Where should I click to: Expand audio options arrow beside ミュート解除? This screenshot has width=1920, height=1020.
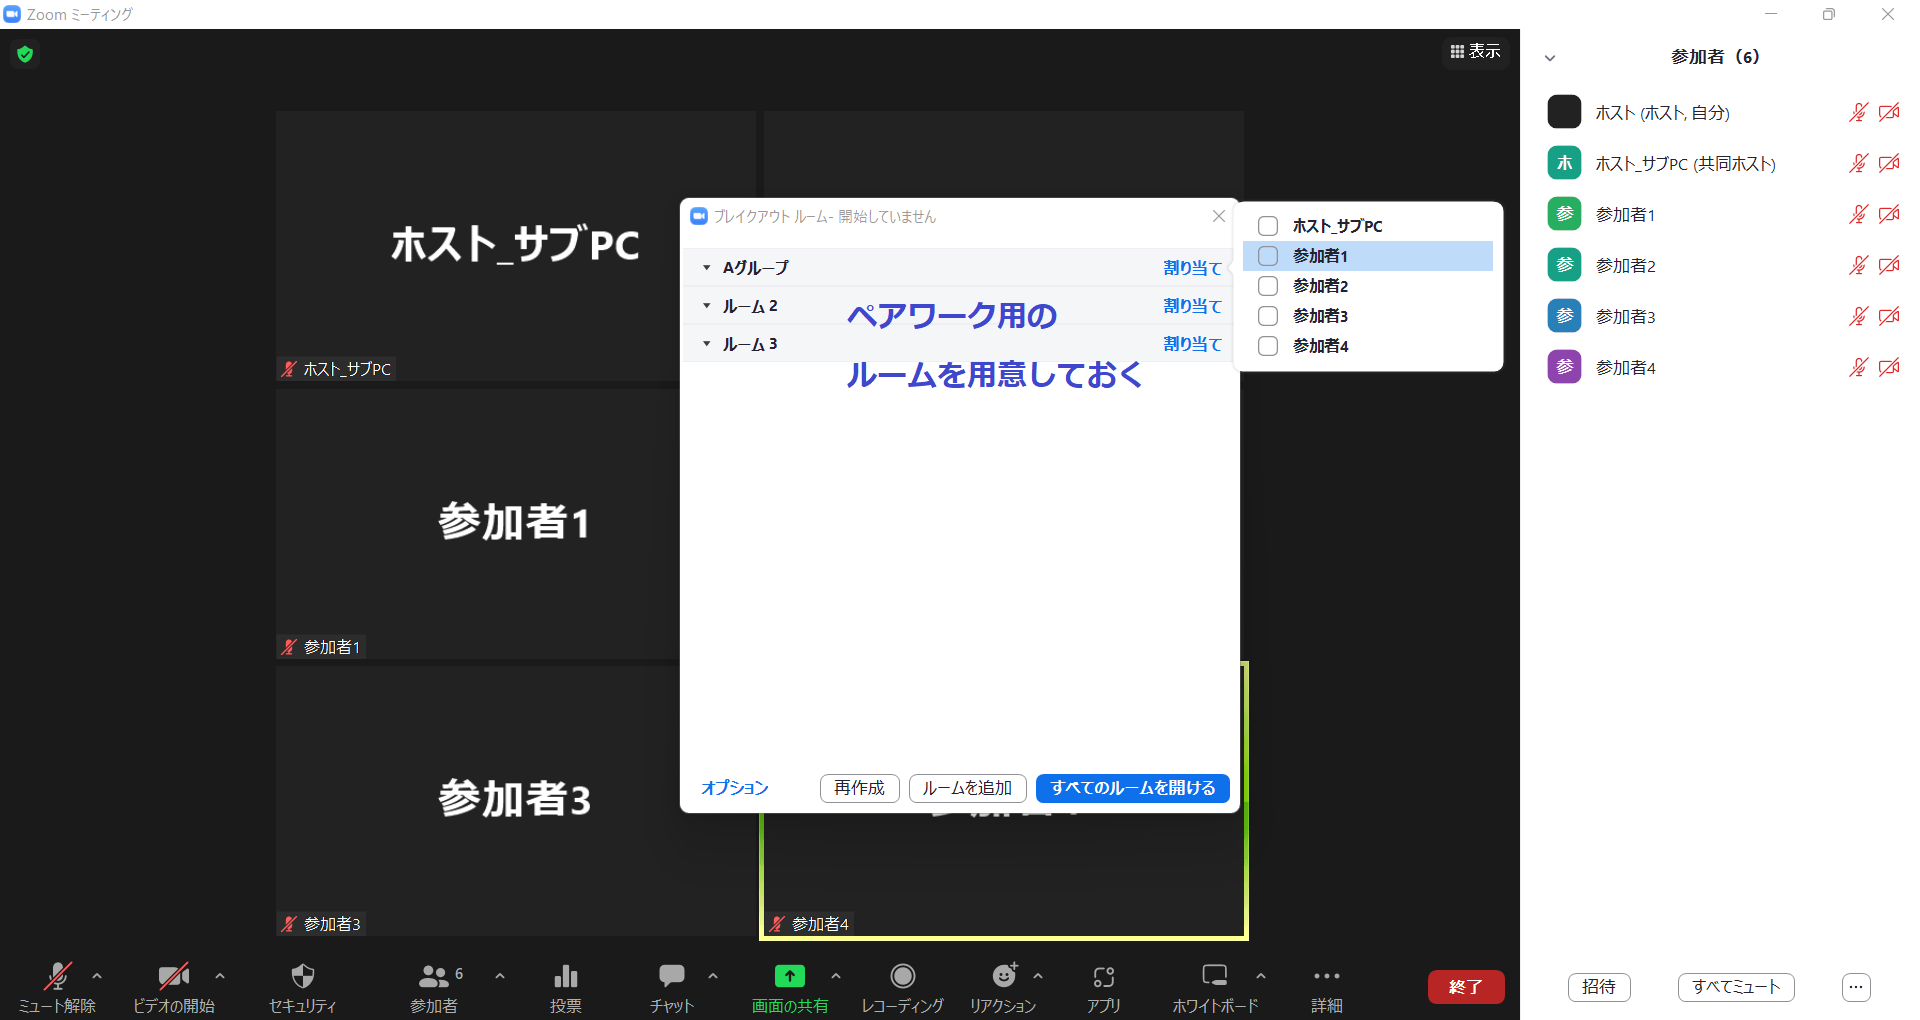pos(97,976)
